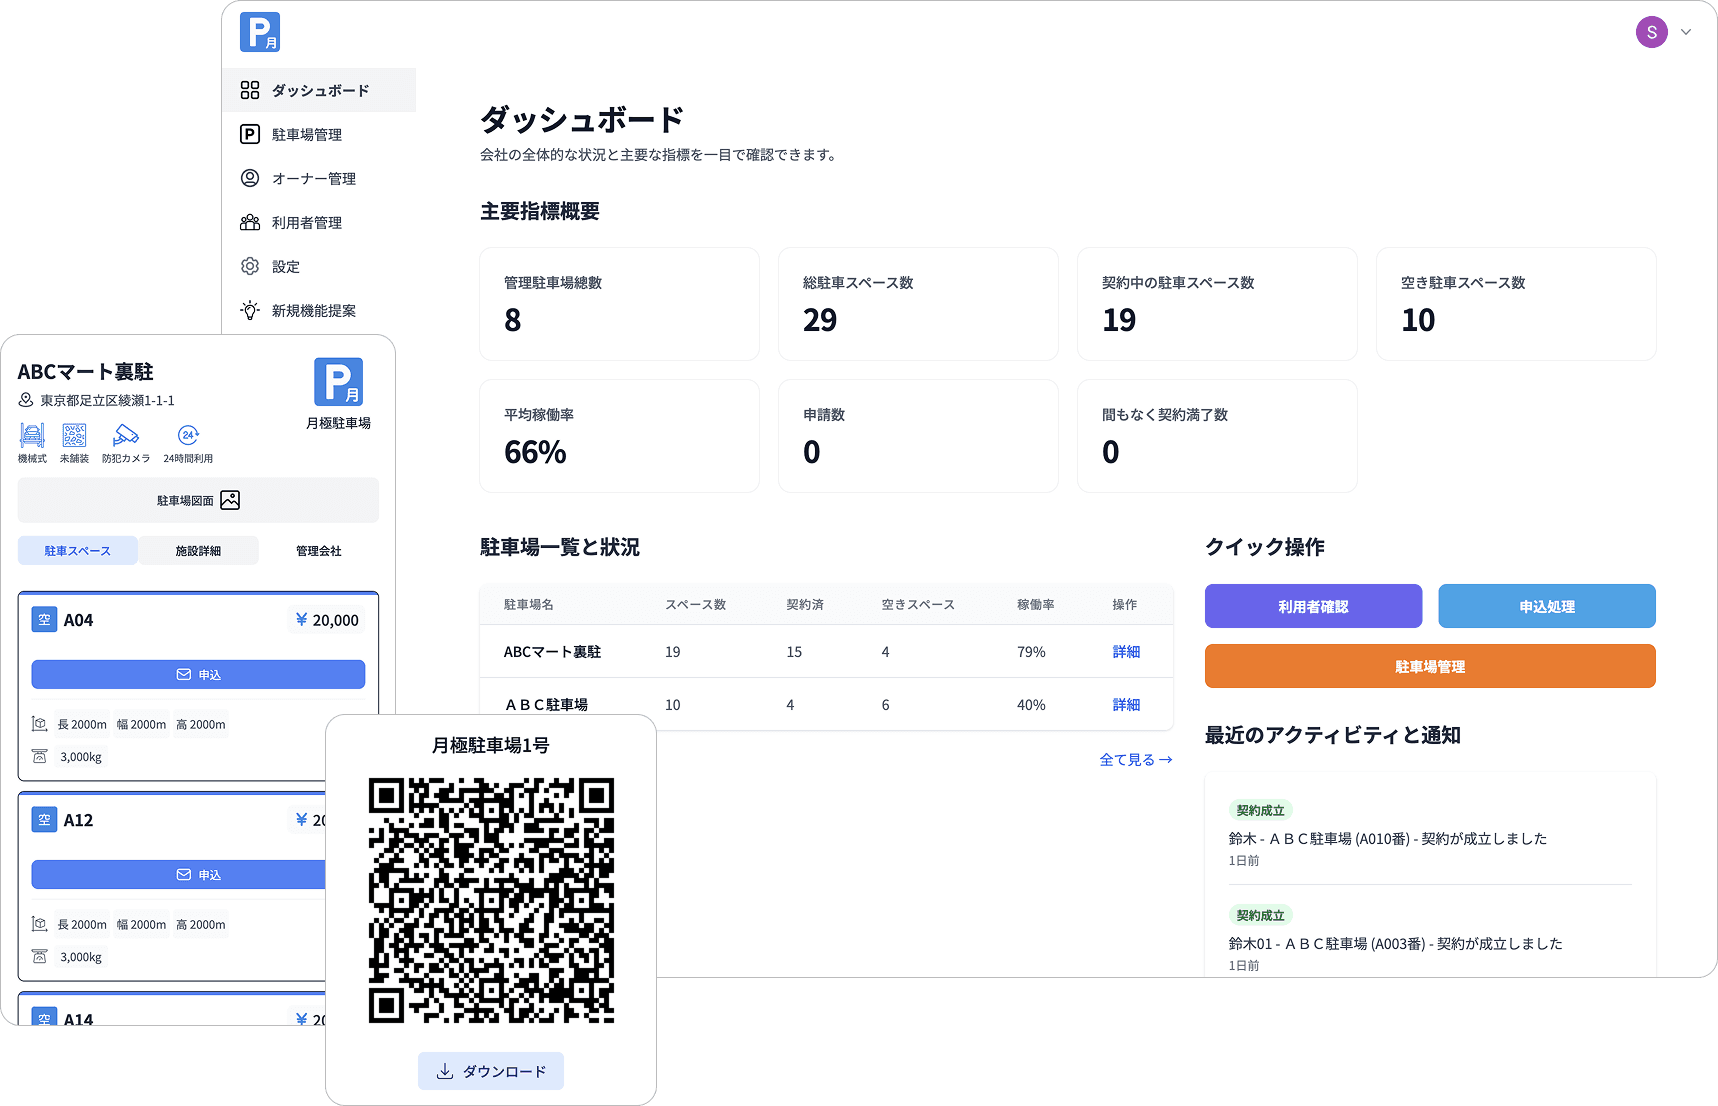1718x1106 pixels.
Task: Switch to the 管理会社 tab
Action: point(319,551)
